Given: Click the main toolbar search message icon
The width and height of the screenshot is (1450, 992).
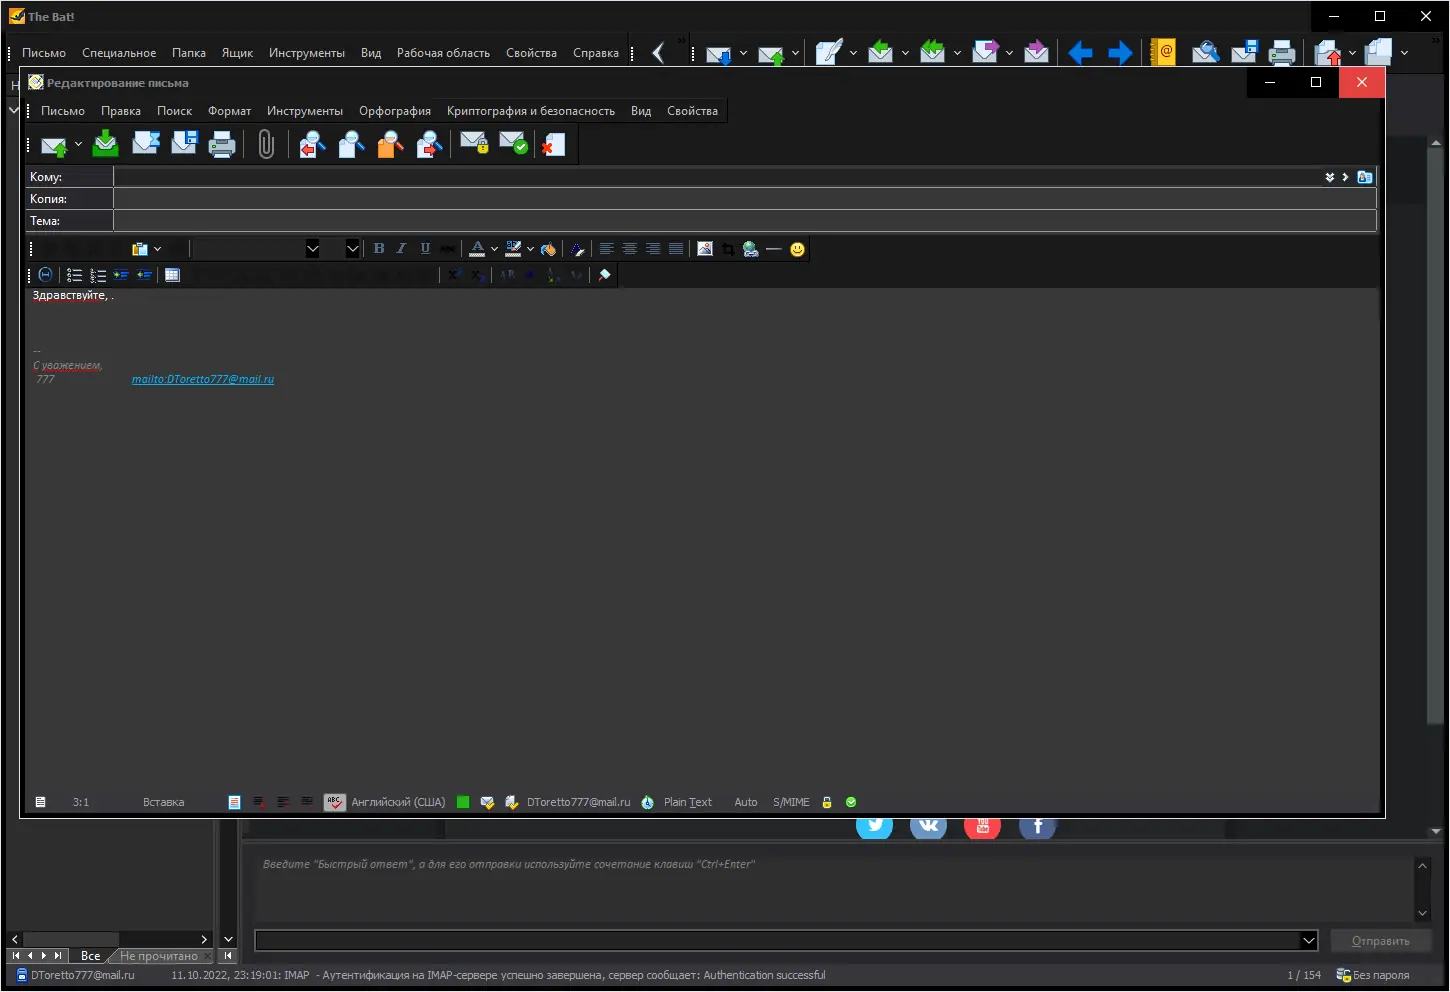Looking at the screenshot, I should tap(1205, 52).
